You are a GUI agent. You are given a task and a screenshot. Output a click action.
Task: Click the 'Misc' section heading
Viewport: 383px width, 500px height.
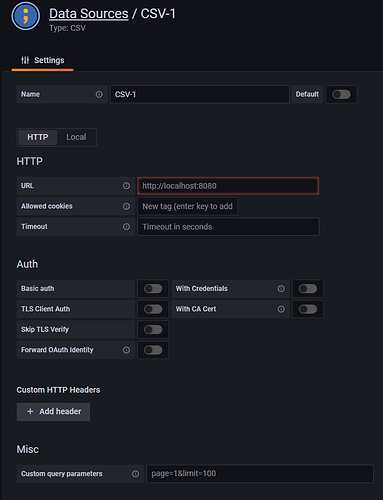coord(28,449)
